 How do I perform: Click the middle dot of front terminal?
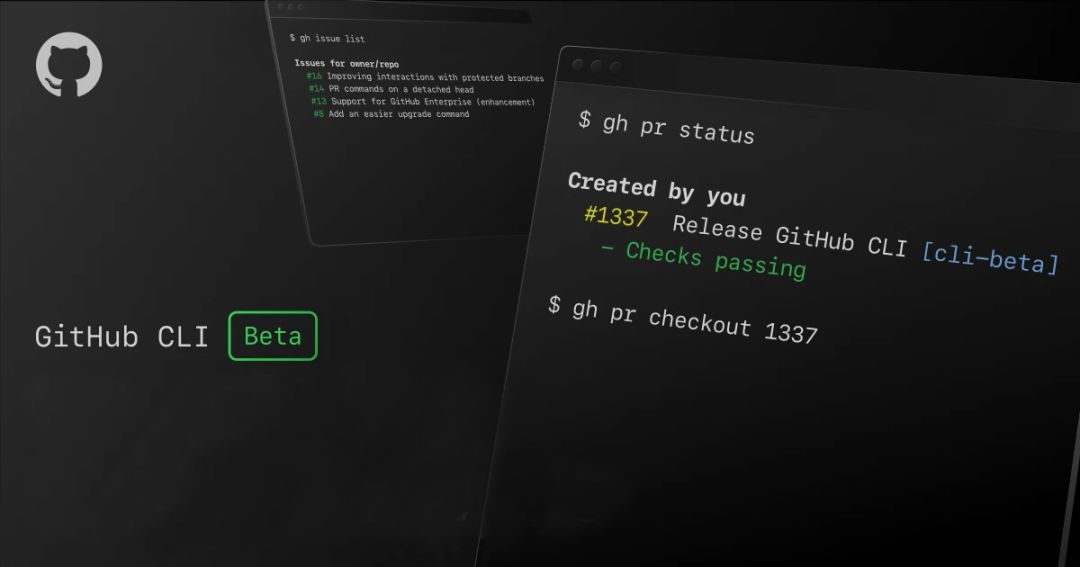597,66
